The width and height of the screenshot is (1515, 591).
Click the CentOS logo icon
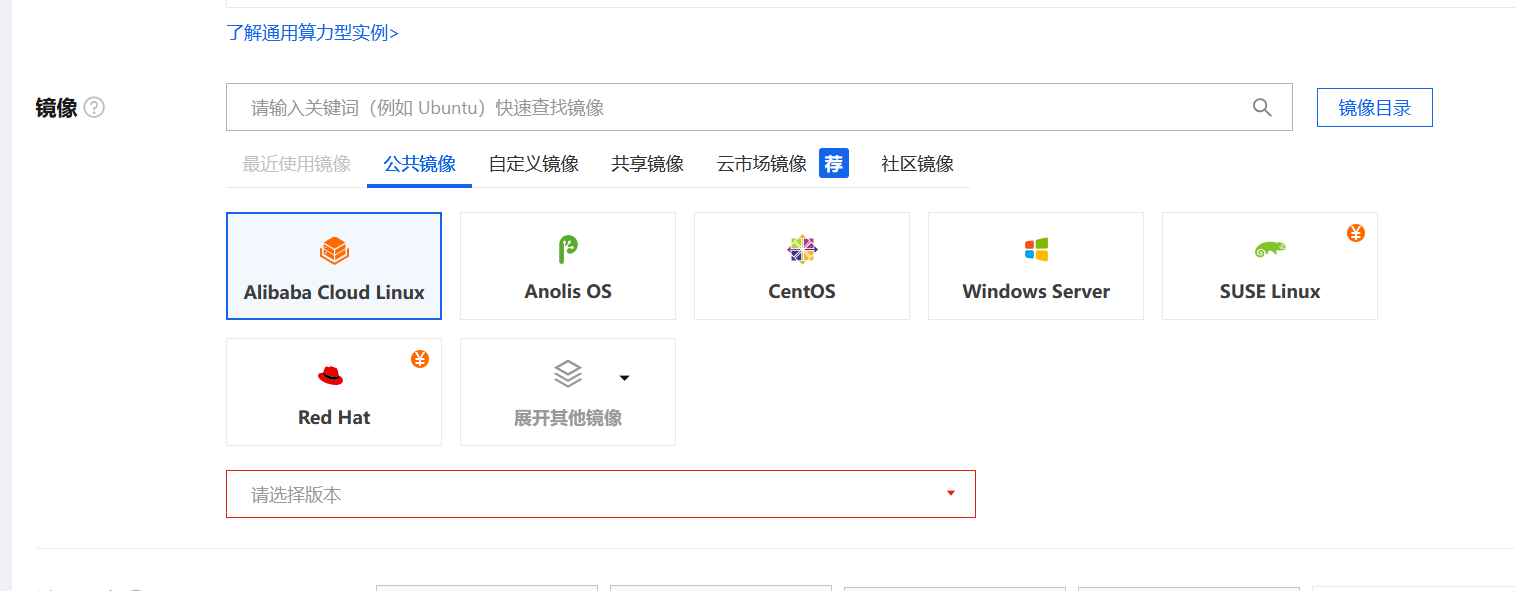(x=802, y=249)
